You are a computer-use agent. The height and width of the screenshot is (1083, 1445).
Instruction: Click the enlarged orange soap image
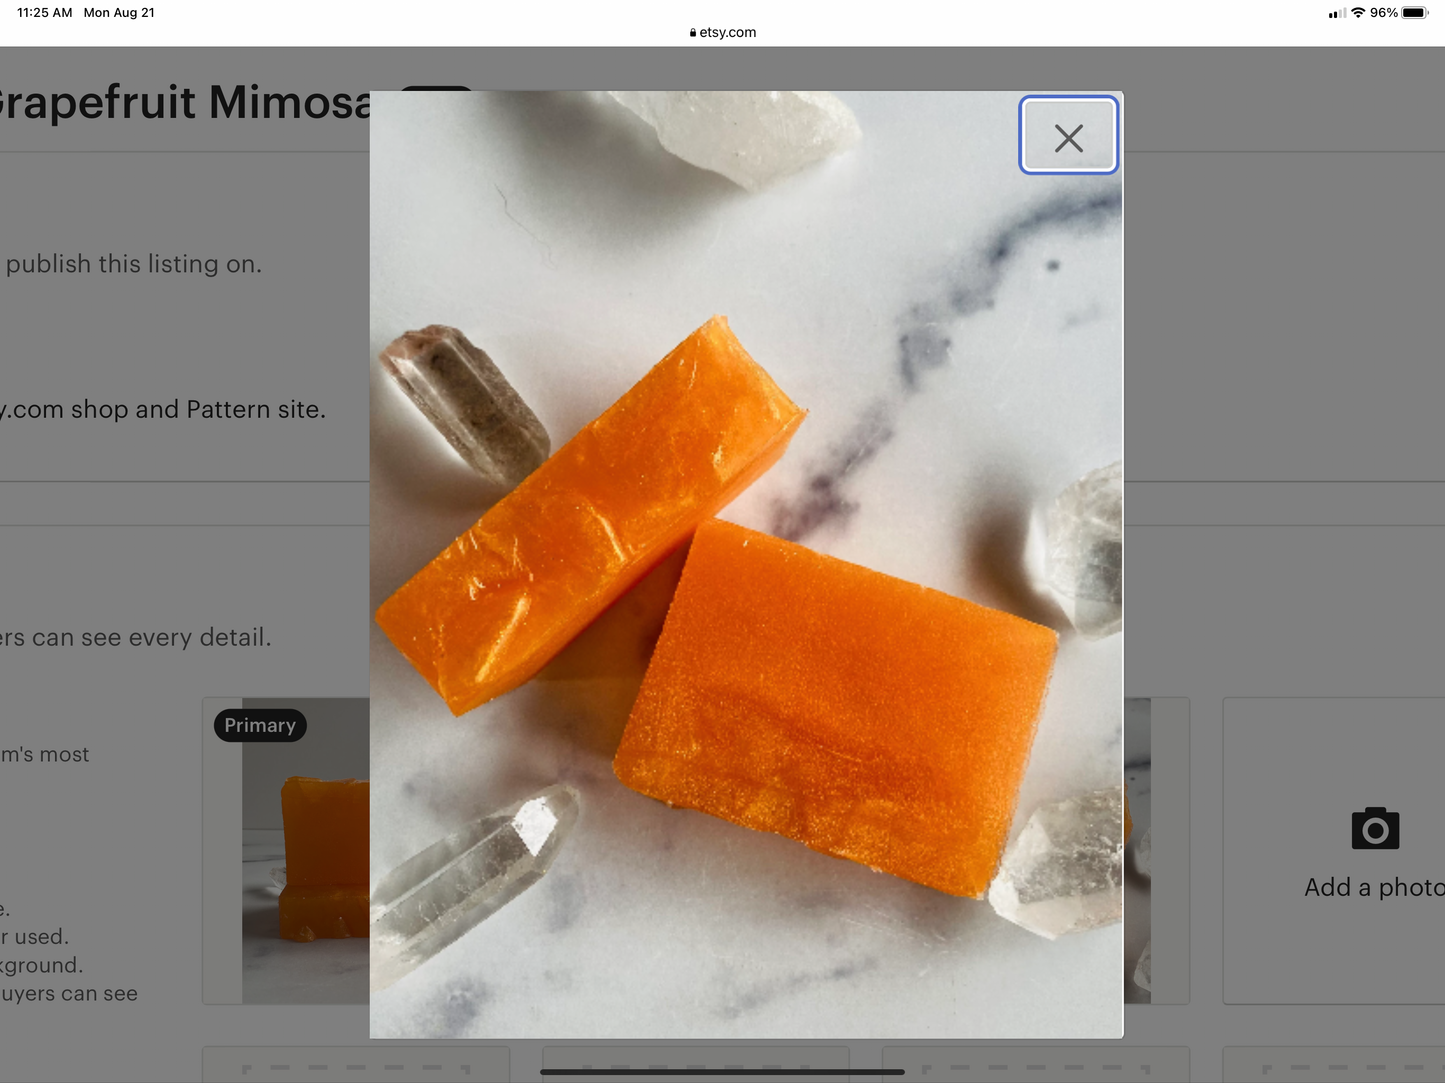coord(746,600)
